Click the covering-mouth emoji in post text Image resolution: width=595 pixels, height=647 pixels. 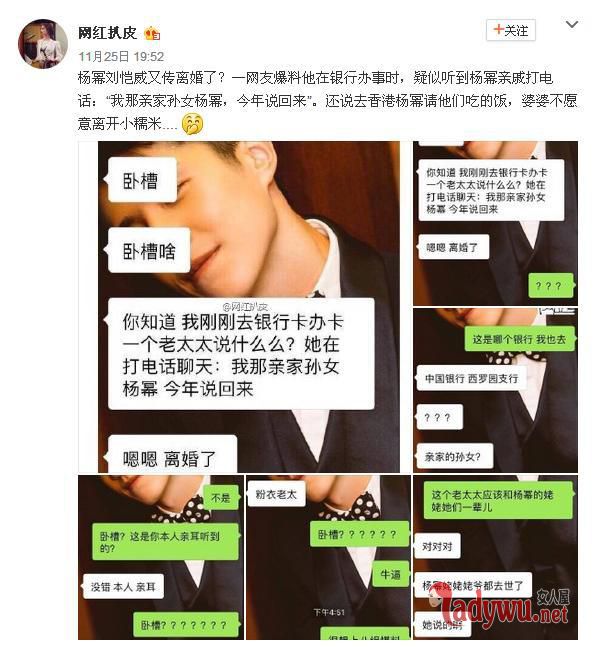point(193,123)
